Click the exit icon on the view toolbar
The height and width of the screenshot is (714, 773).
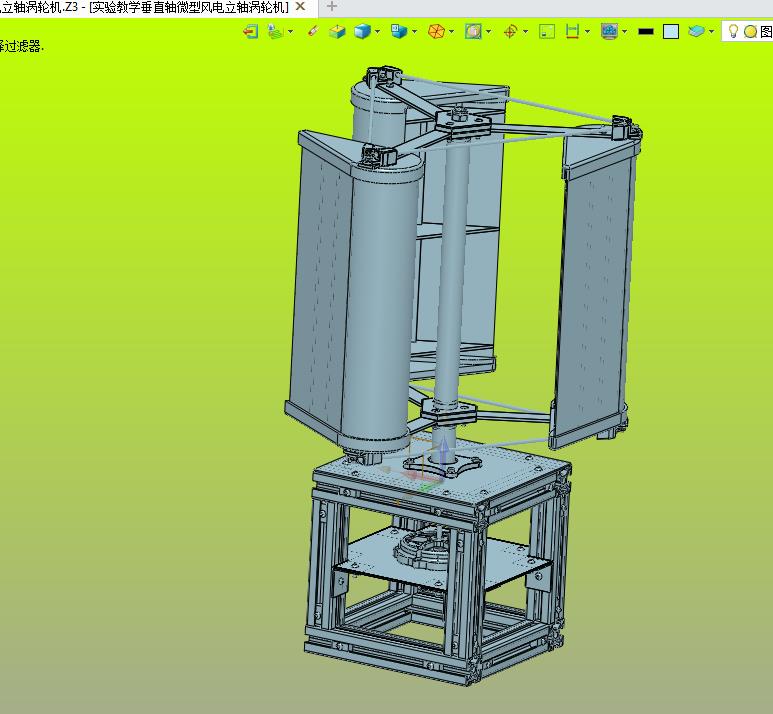pyautogui.click(x=250, y=31)
